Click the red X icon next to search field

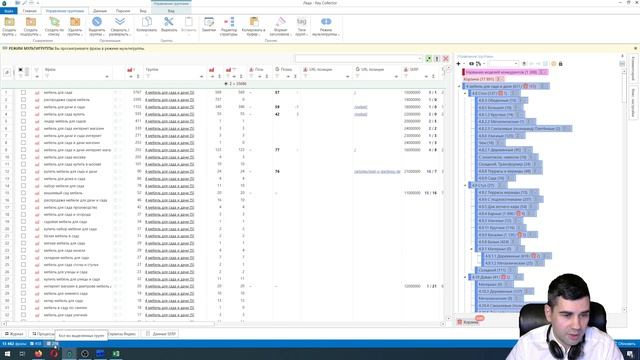click(x=445, y=59)
